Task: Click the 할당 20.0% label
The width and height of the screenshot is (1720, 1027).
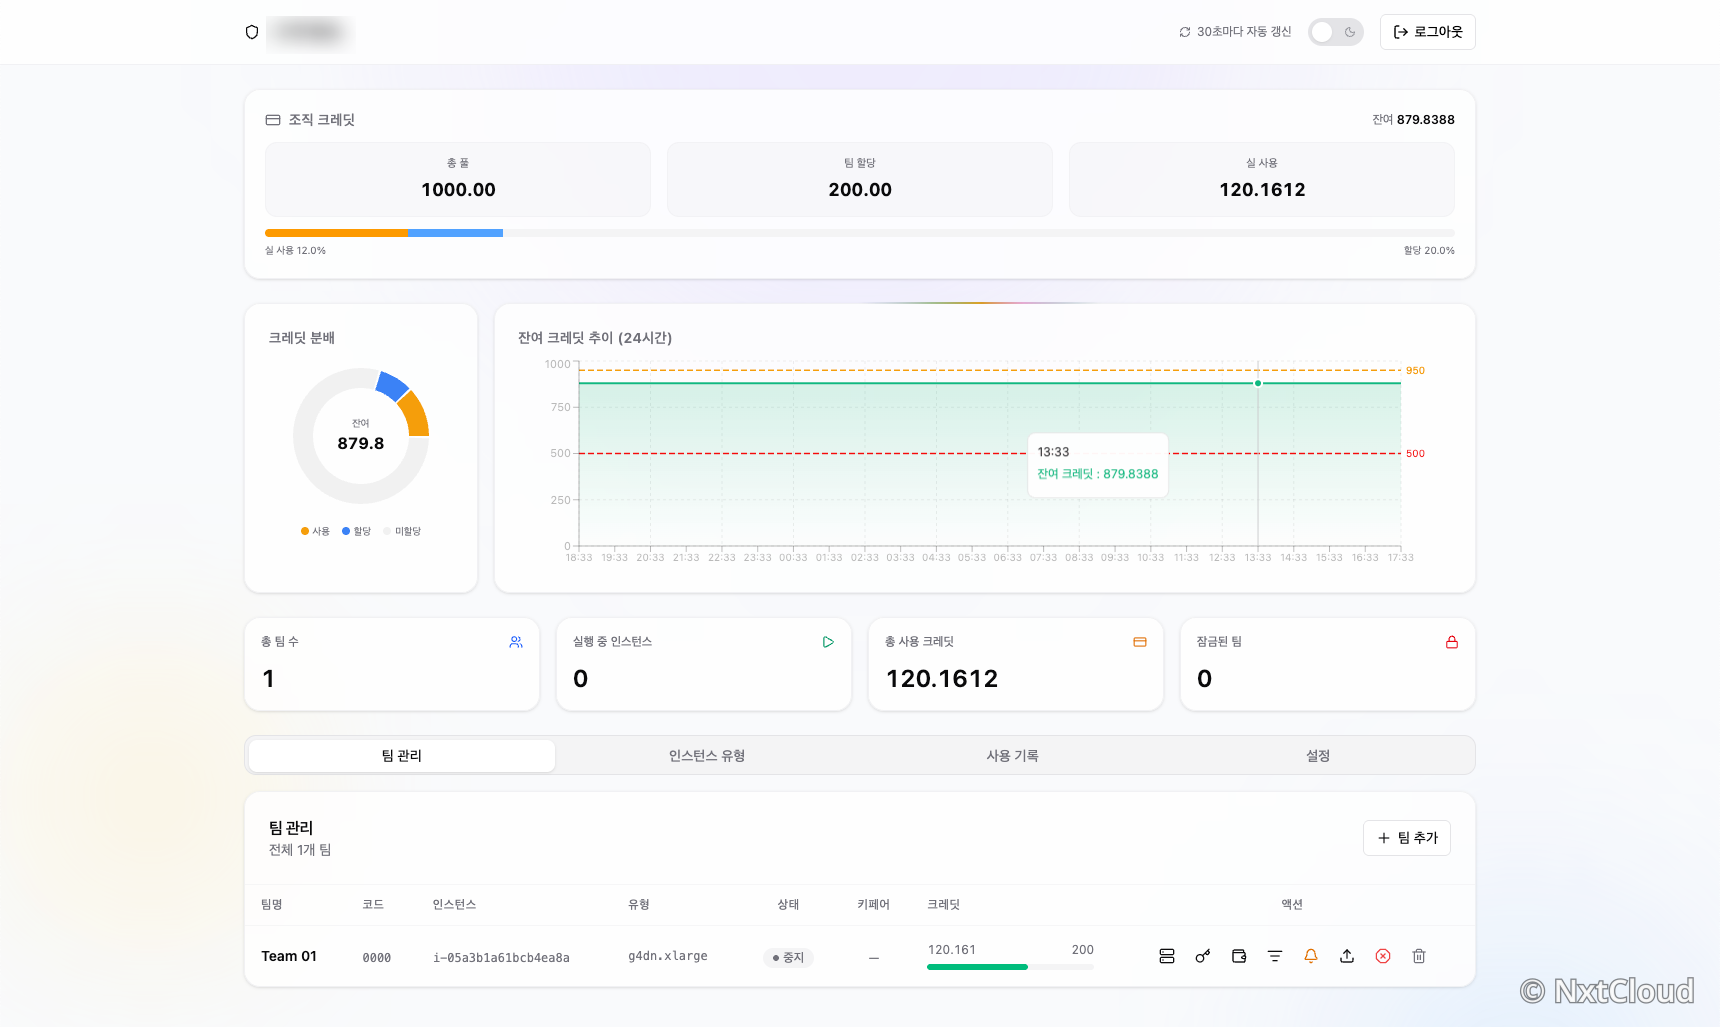Action: point(1429,251)
